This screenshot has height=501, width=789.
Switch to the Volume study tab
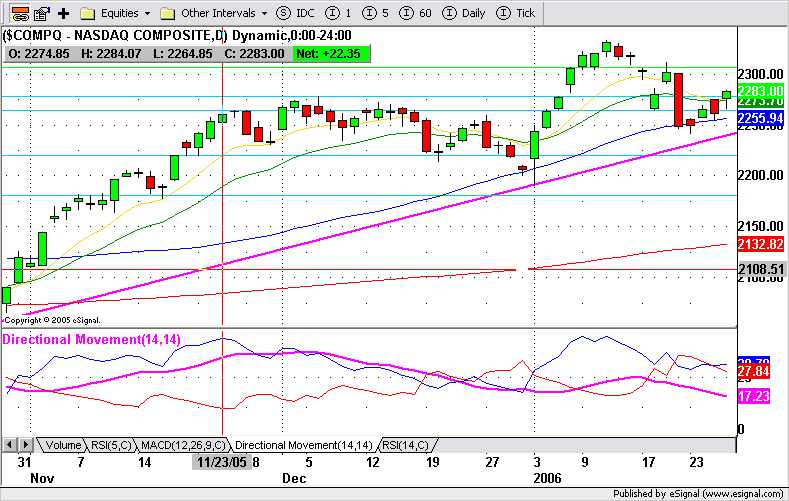62,445
